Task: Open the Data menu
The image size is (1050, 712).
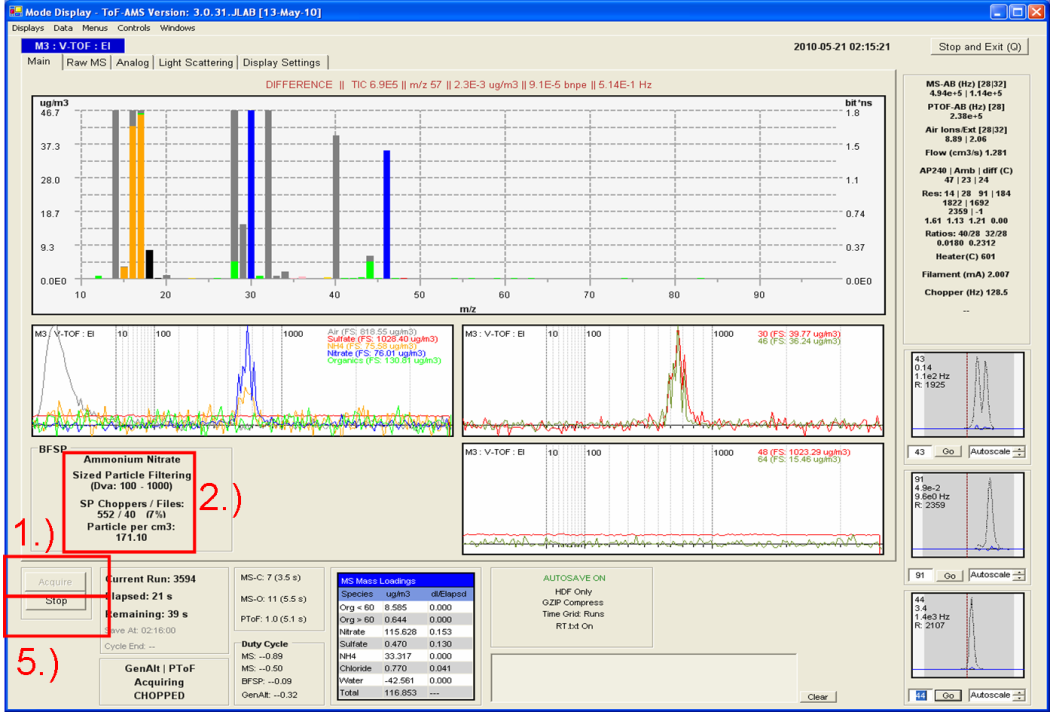Action: 63,28
